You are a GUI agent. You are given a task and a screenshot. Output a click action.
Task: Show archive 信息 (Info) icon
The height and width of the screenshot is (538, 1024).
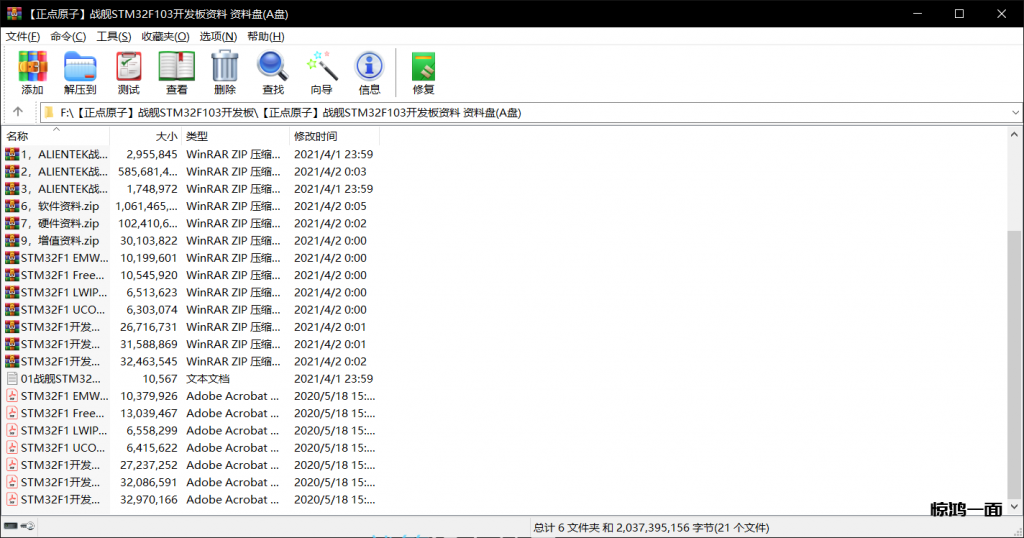point(369,72)
